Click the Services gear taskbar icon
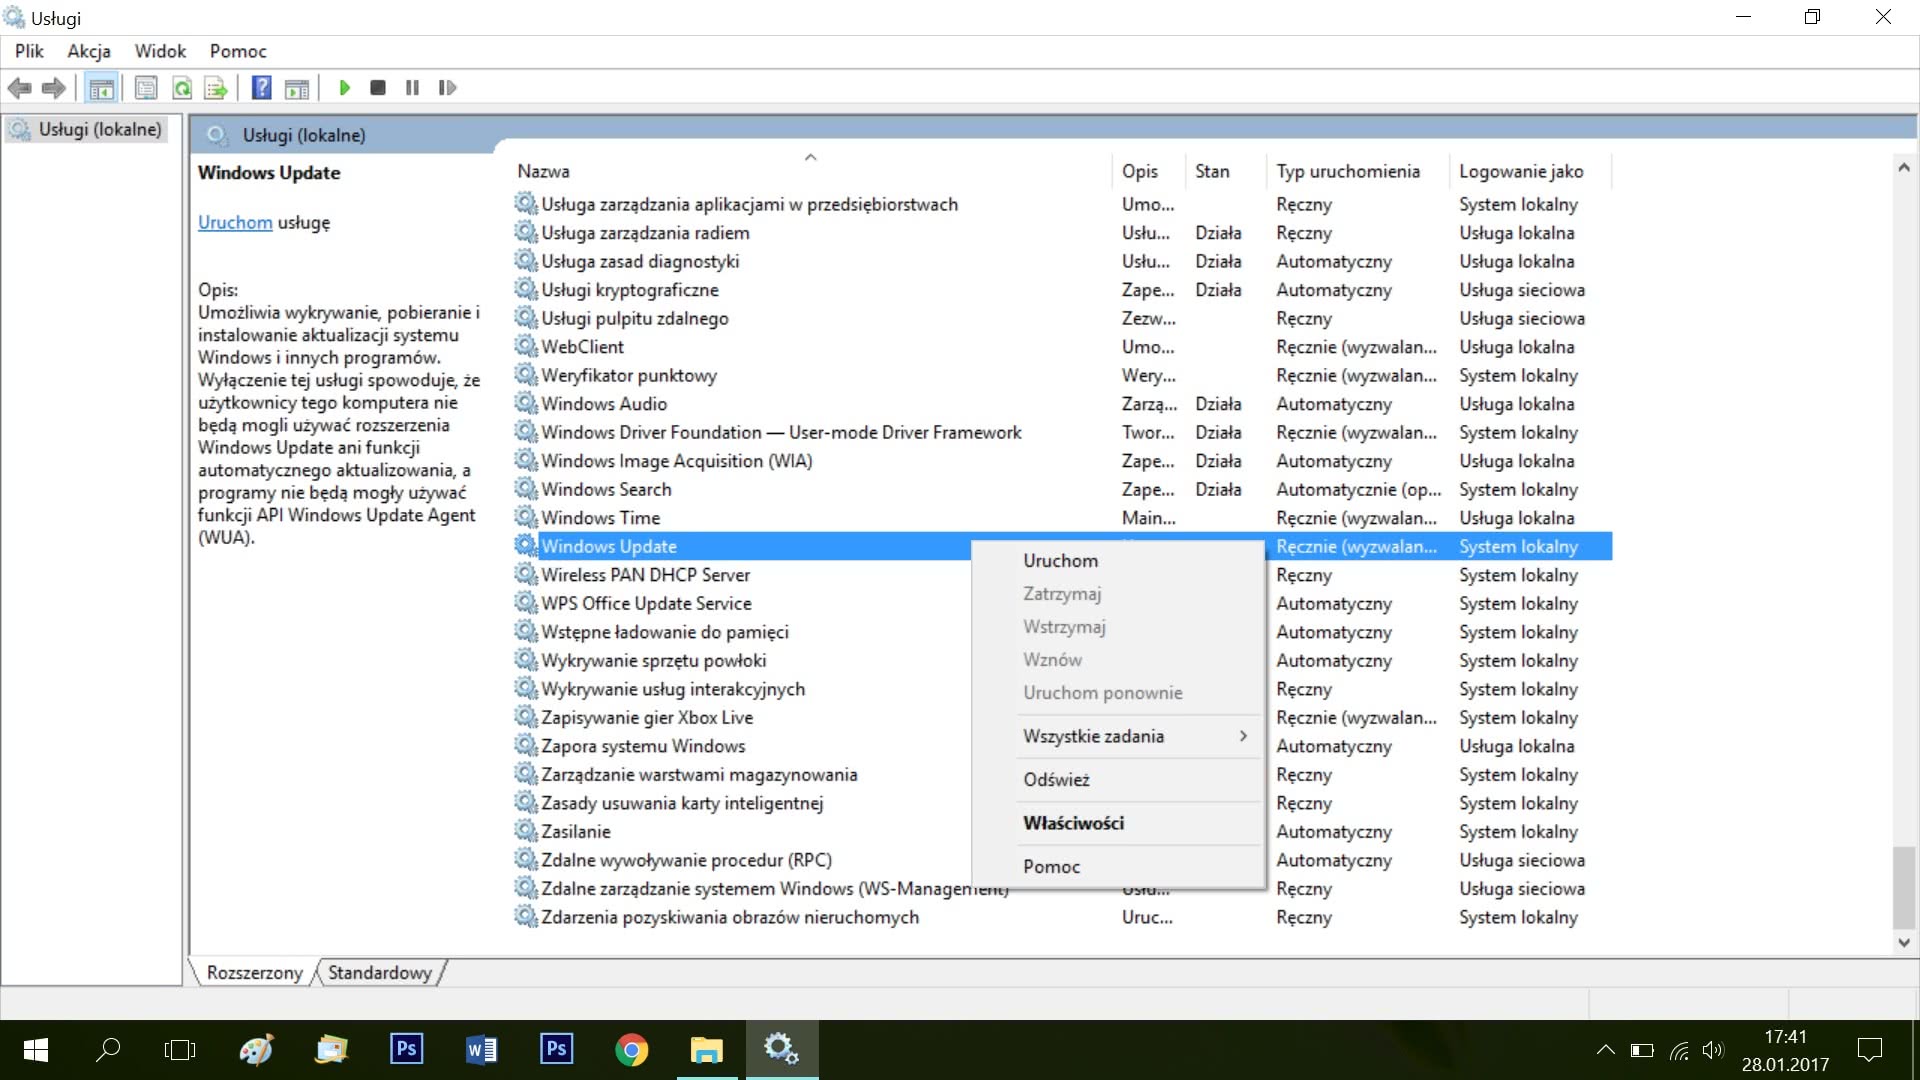Image resolution: width=1920 pixels, height=1080 pixels. point(781,1049)
